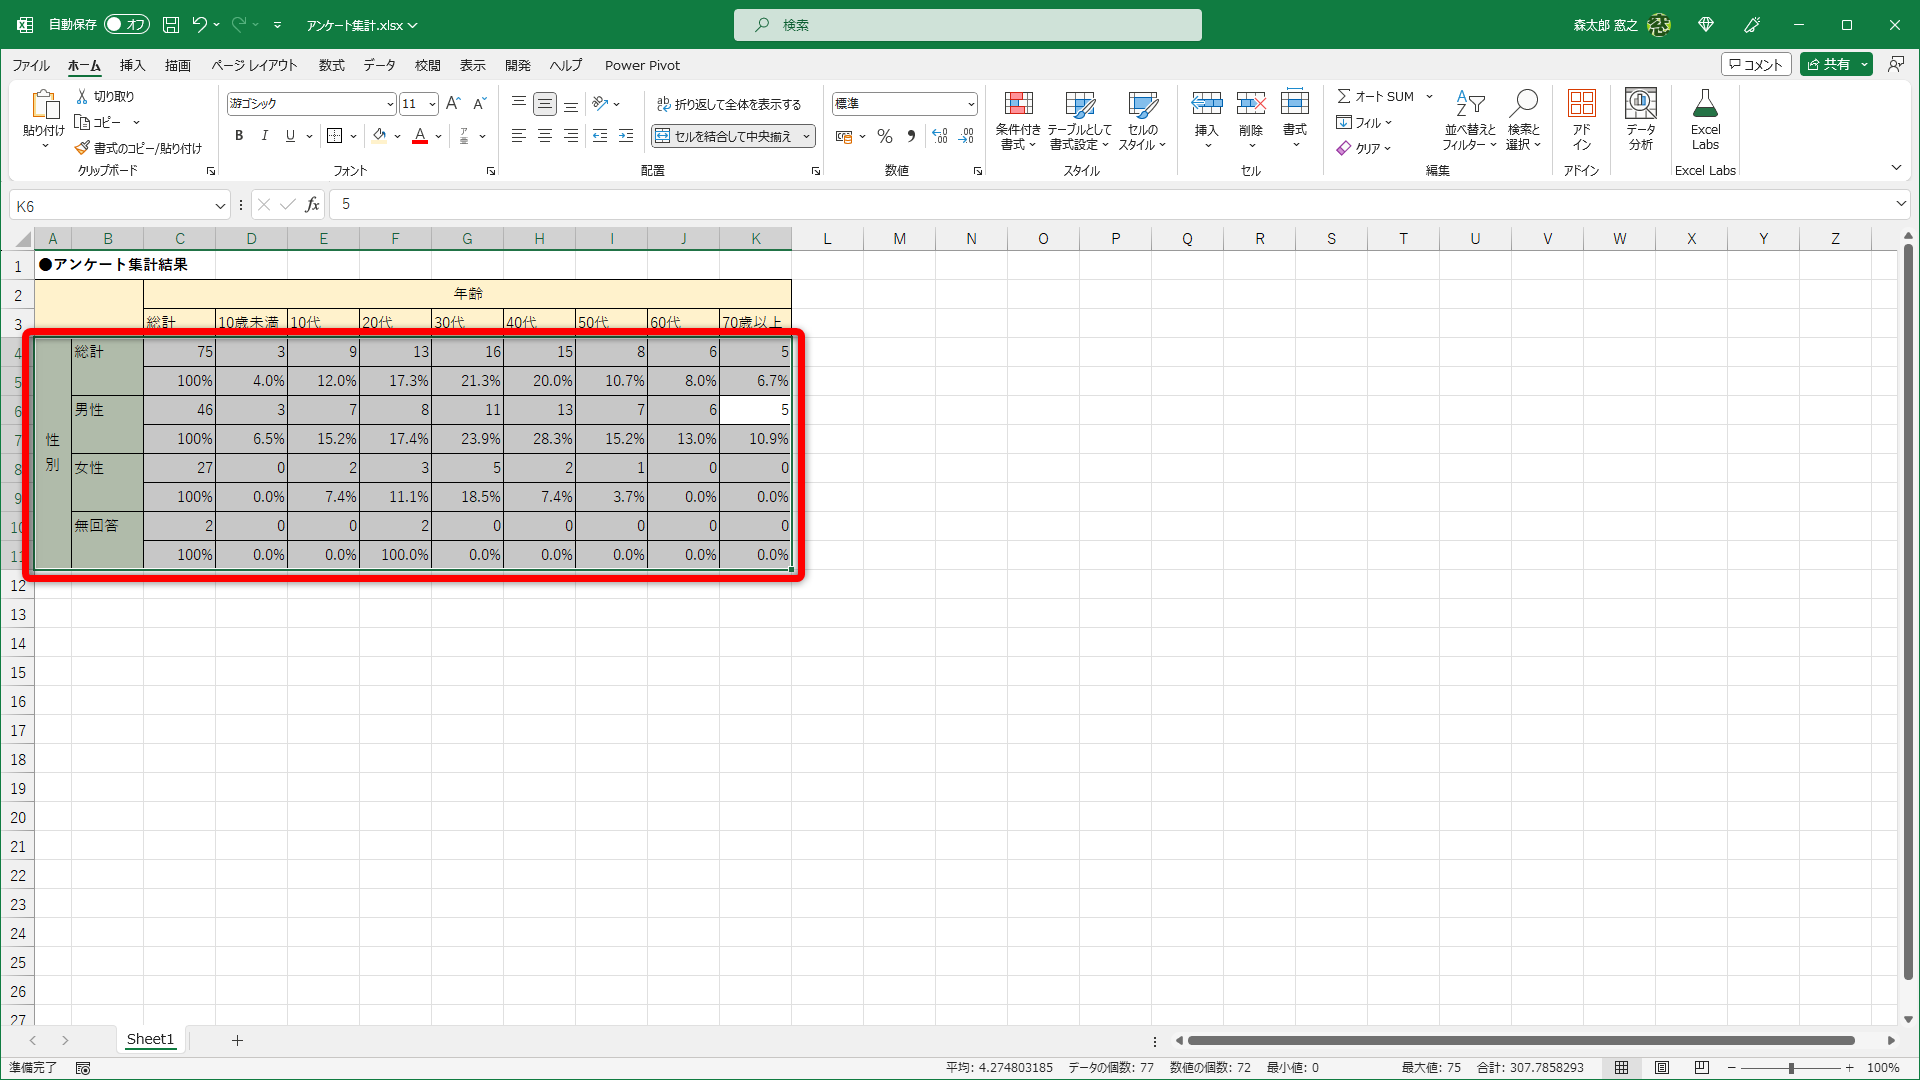This screenshot has width=1920, height=1080.
Task: Toggle the AutoSave switch
Action: [x=126, y=24]
